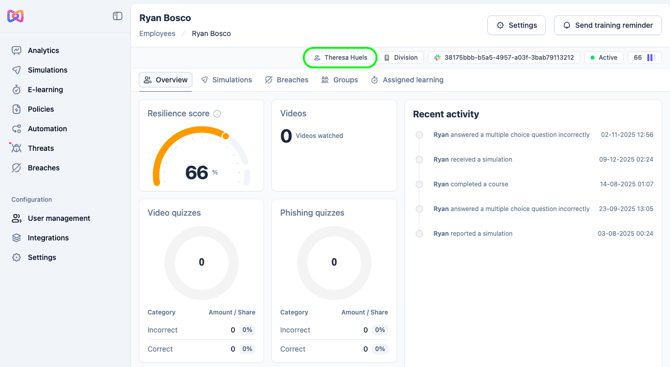
Task: Click the Slack ID chip 38175bbb
Action: point(504,58)
